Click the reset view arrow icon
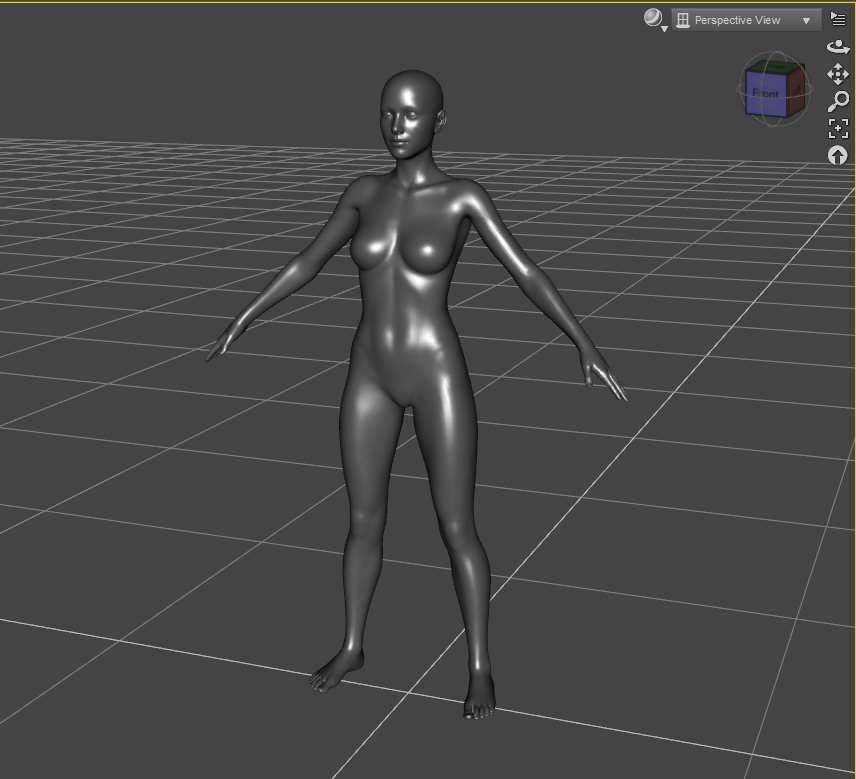Image resolution: width=856 pixels, height=779 pixels. pos(838,156)
